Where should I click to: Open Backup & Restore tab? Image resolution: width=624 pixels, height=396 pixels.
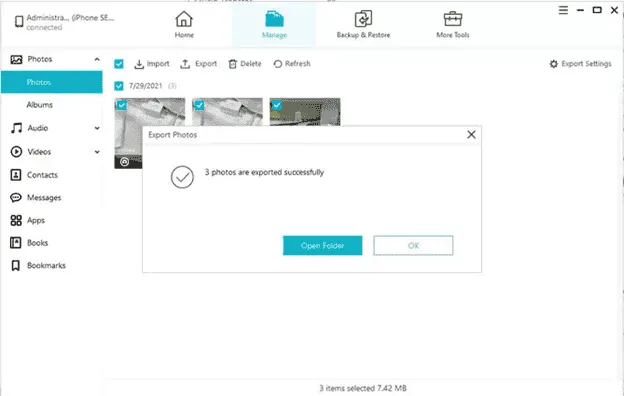tap(363, 25)
